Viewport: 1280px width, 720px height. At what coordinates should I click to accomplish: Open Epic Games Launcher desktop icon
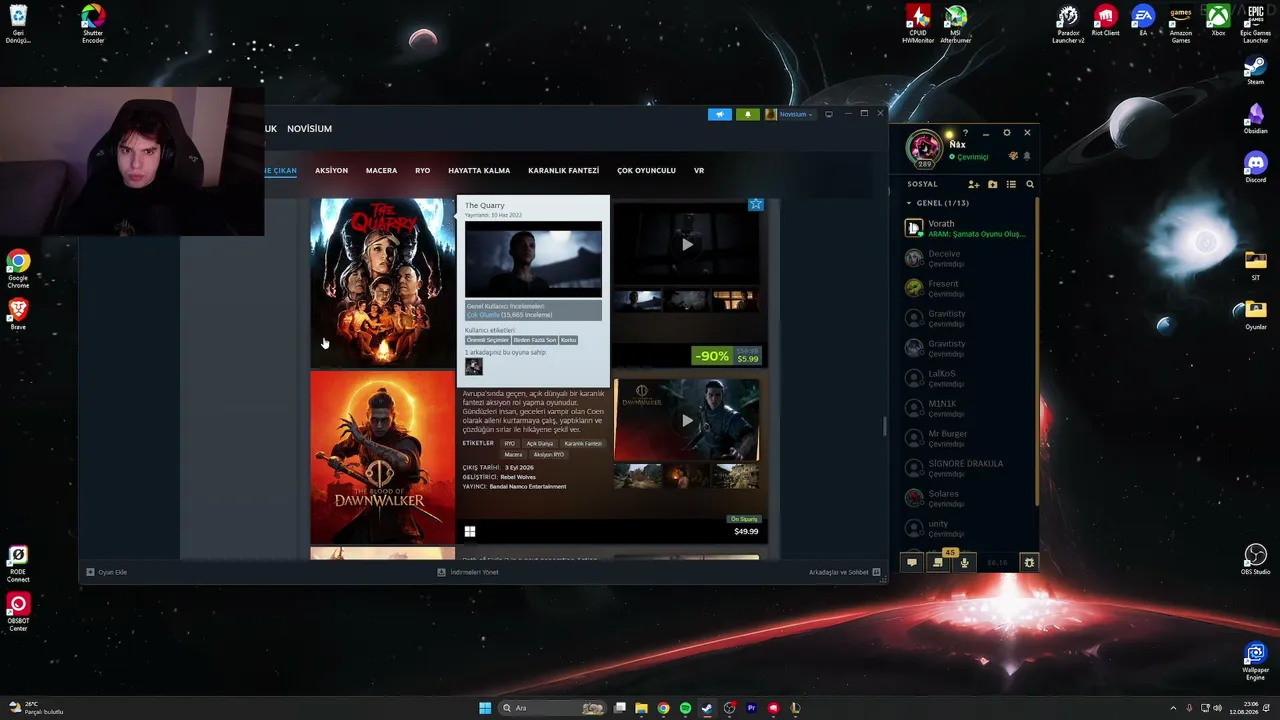[1255, 24]
